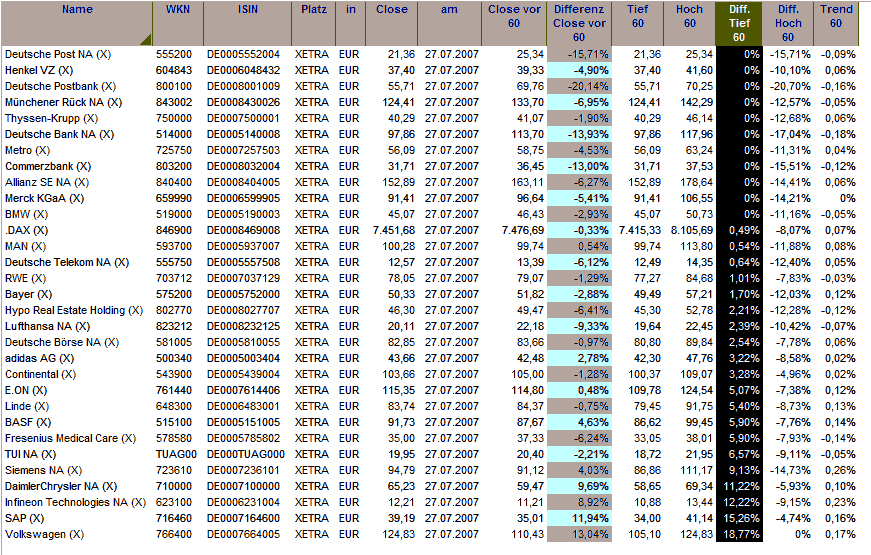
Task: Select Infineon Technologies NA (X) name cell
Action: click(x=75, y=502)
